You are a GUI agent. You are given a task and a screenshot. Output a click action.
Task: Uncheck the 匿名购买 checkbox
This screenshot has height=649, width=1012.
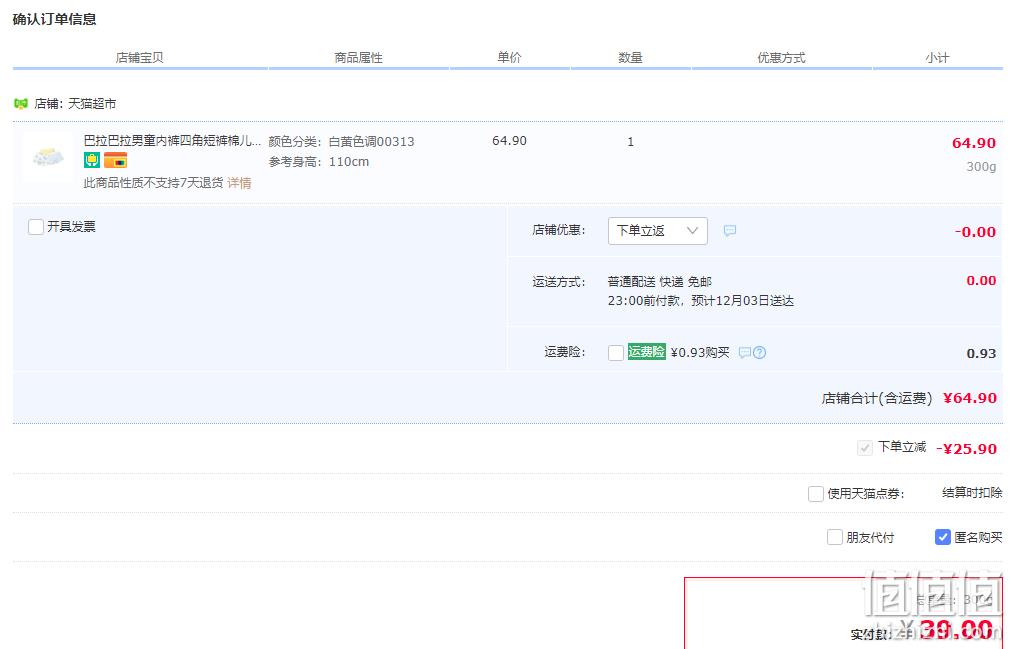942,537
